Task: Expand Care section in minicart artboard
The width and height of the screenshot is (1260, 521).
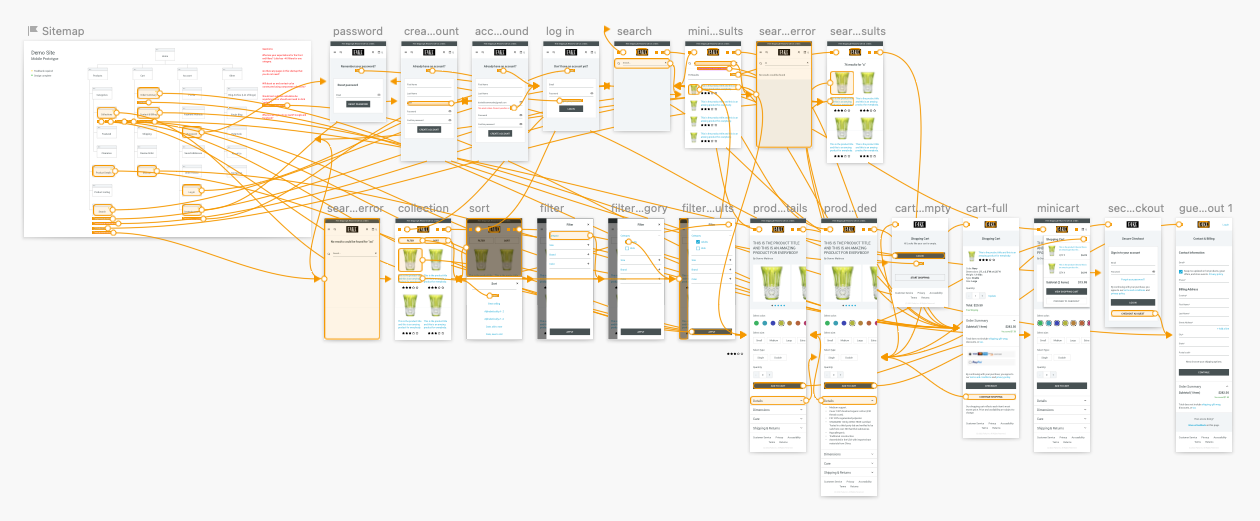Action: (x=1062, y=419)
